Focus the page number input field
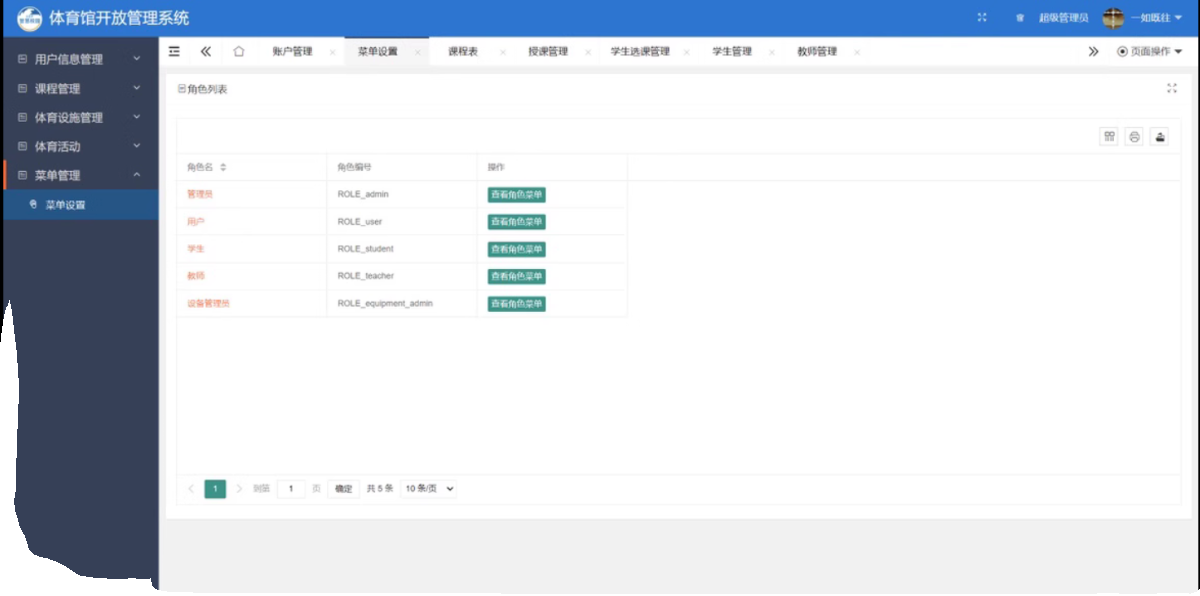The height and width of the screenshot is (596, 1200). tap(291, 489)
